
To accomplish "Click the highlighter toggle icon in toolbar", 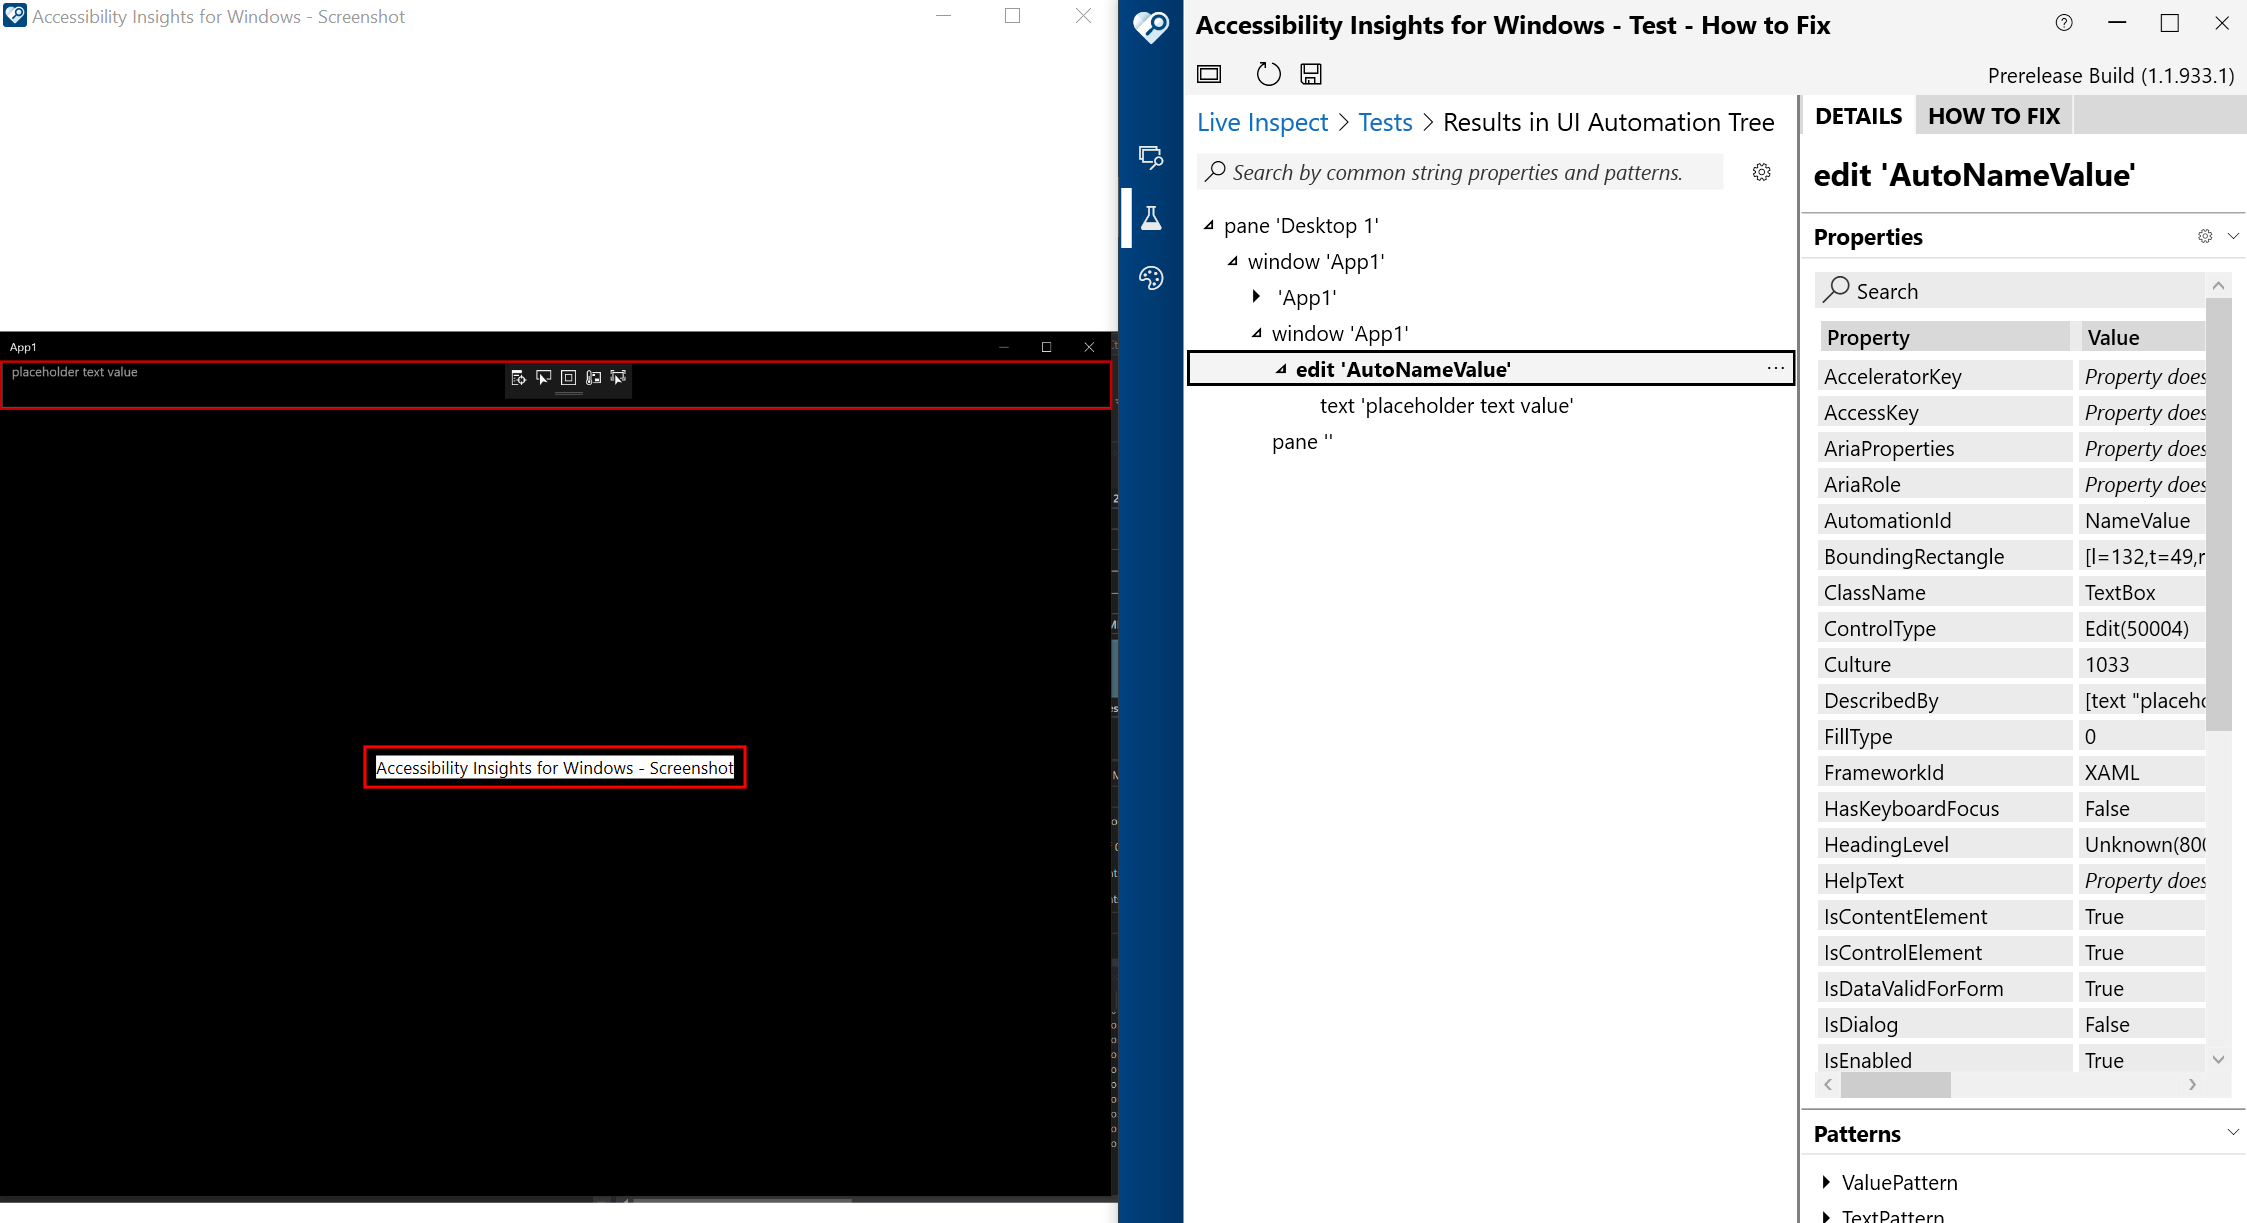I will pos(1208,73).
